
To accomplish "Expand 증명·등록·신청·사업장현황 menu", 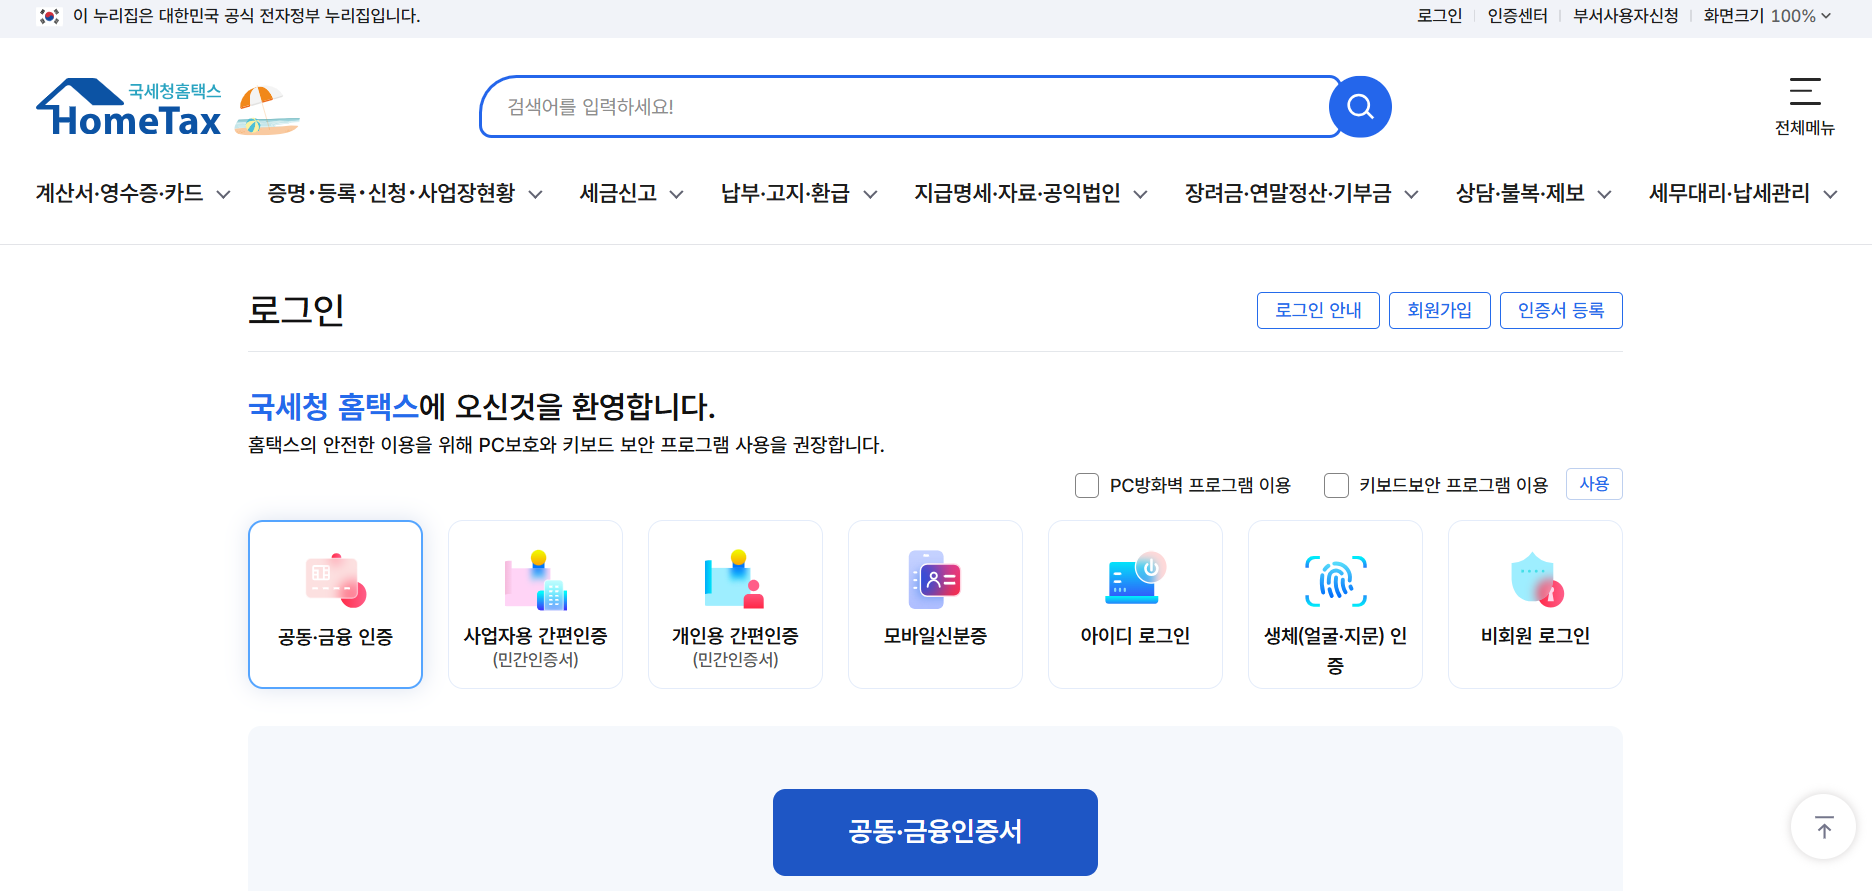I will coord(405,193).
